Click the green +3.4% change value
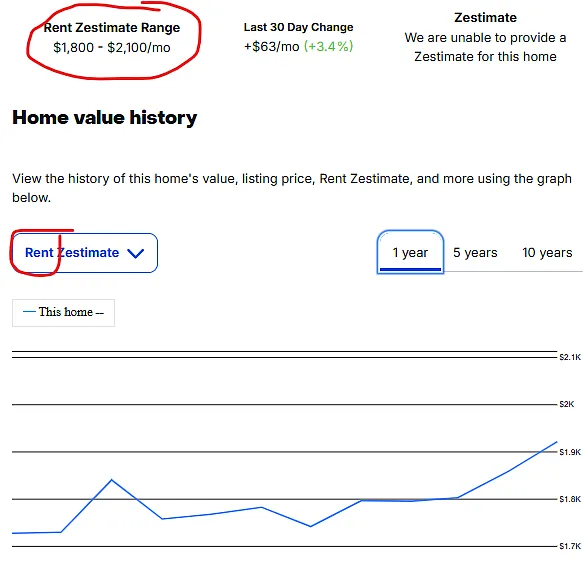The image size is (583, 576). click(x=328, y=46)
